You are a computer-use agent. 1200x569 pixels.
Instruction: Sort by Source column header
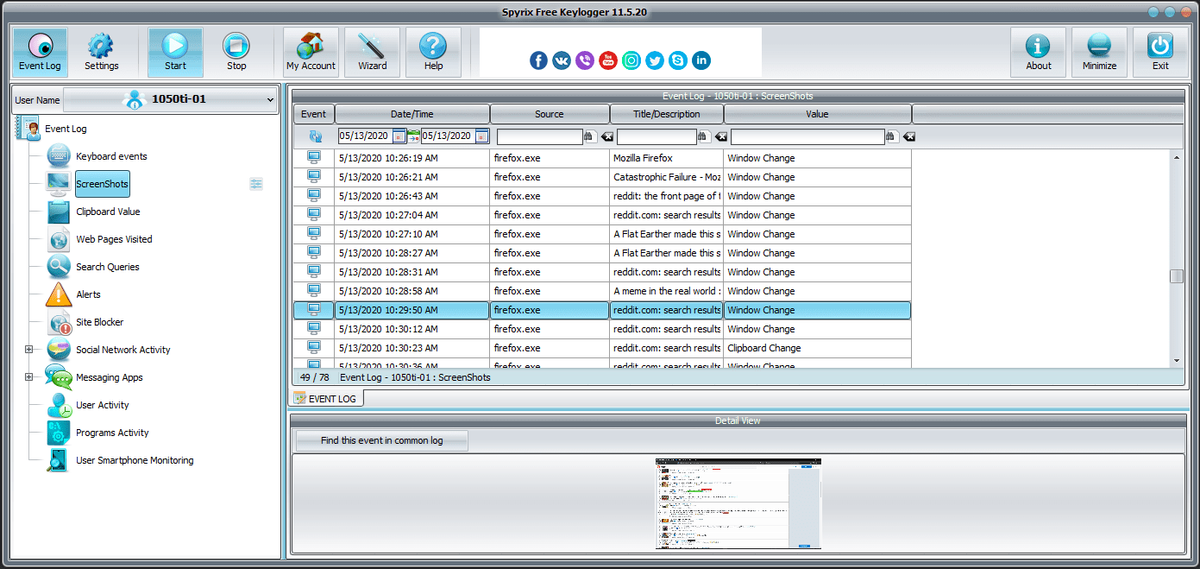549,114
